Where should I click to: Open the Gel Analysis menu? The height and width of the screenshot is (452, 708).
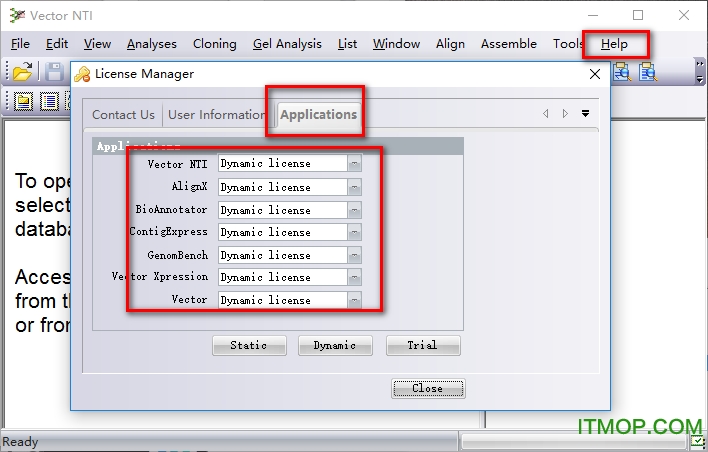tap(287, 44)
